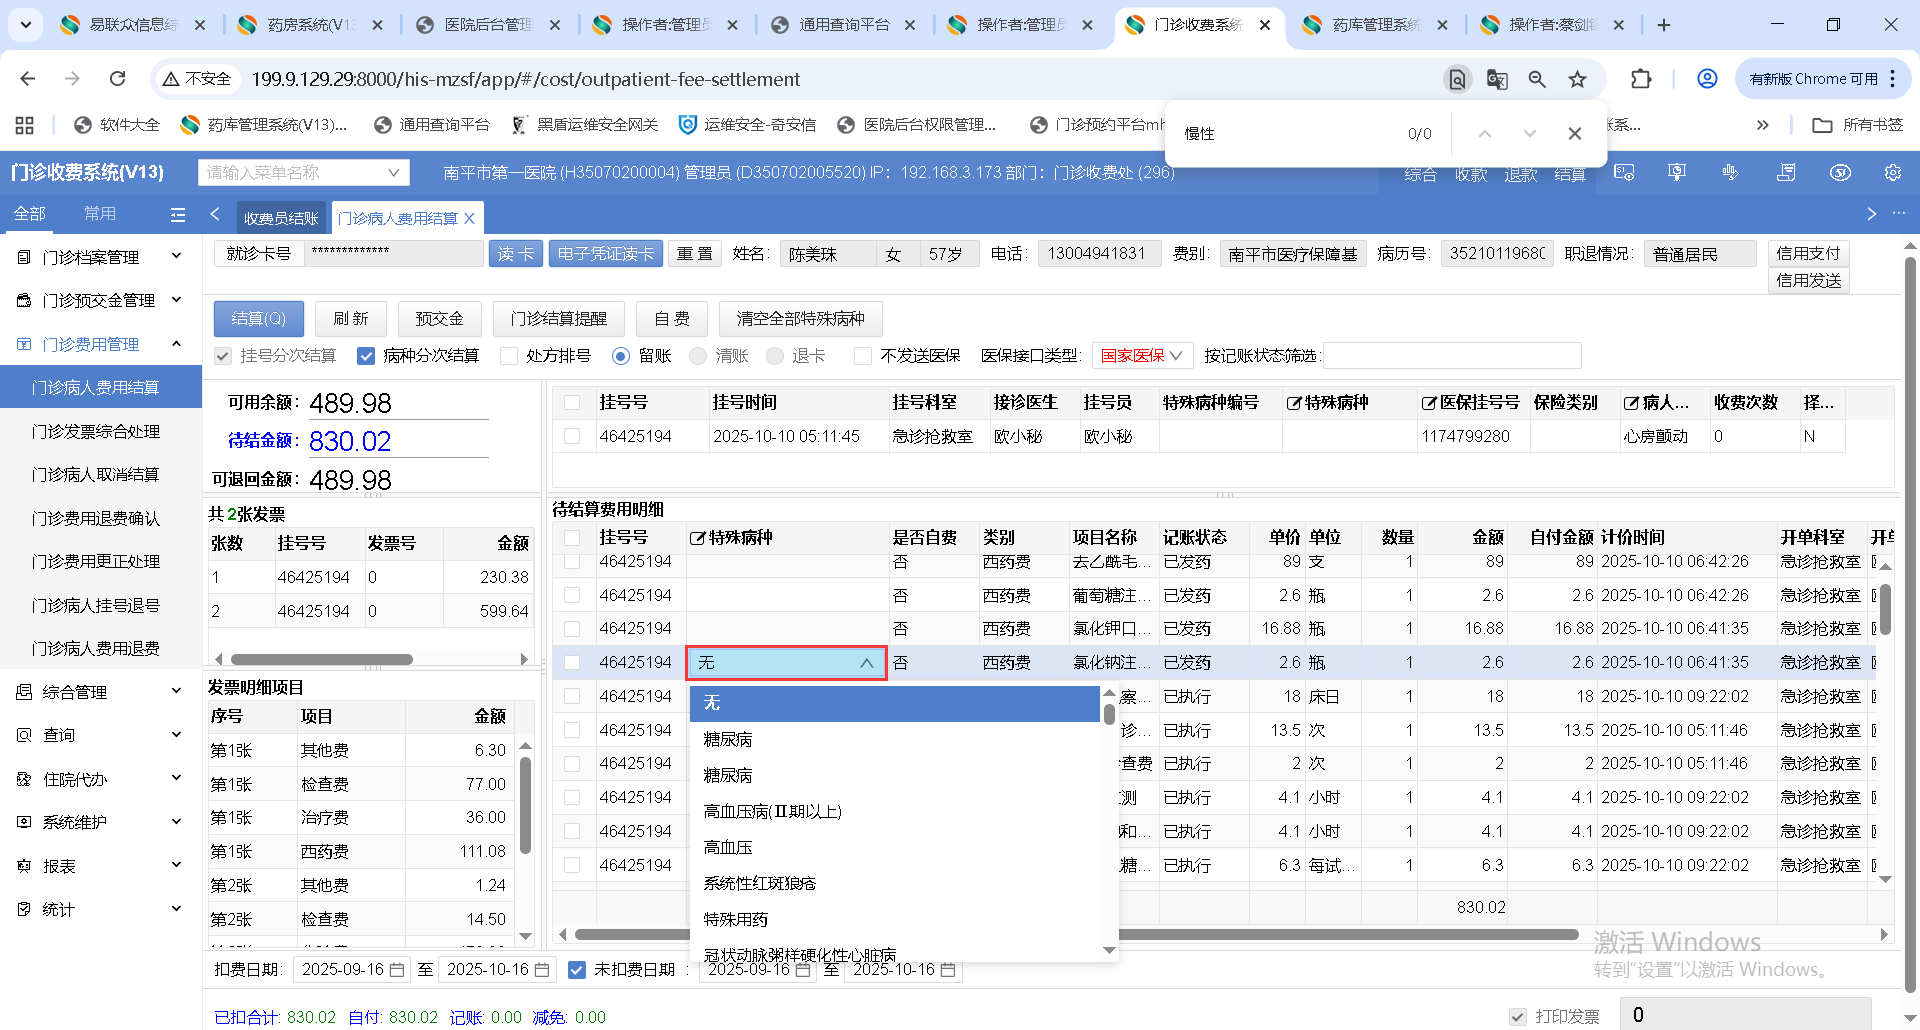Switch to the 收费员结账 tab
The width and height of the screenshot is (1920, 1030).
tap(280, 218)
